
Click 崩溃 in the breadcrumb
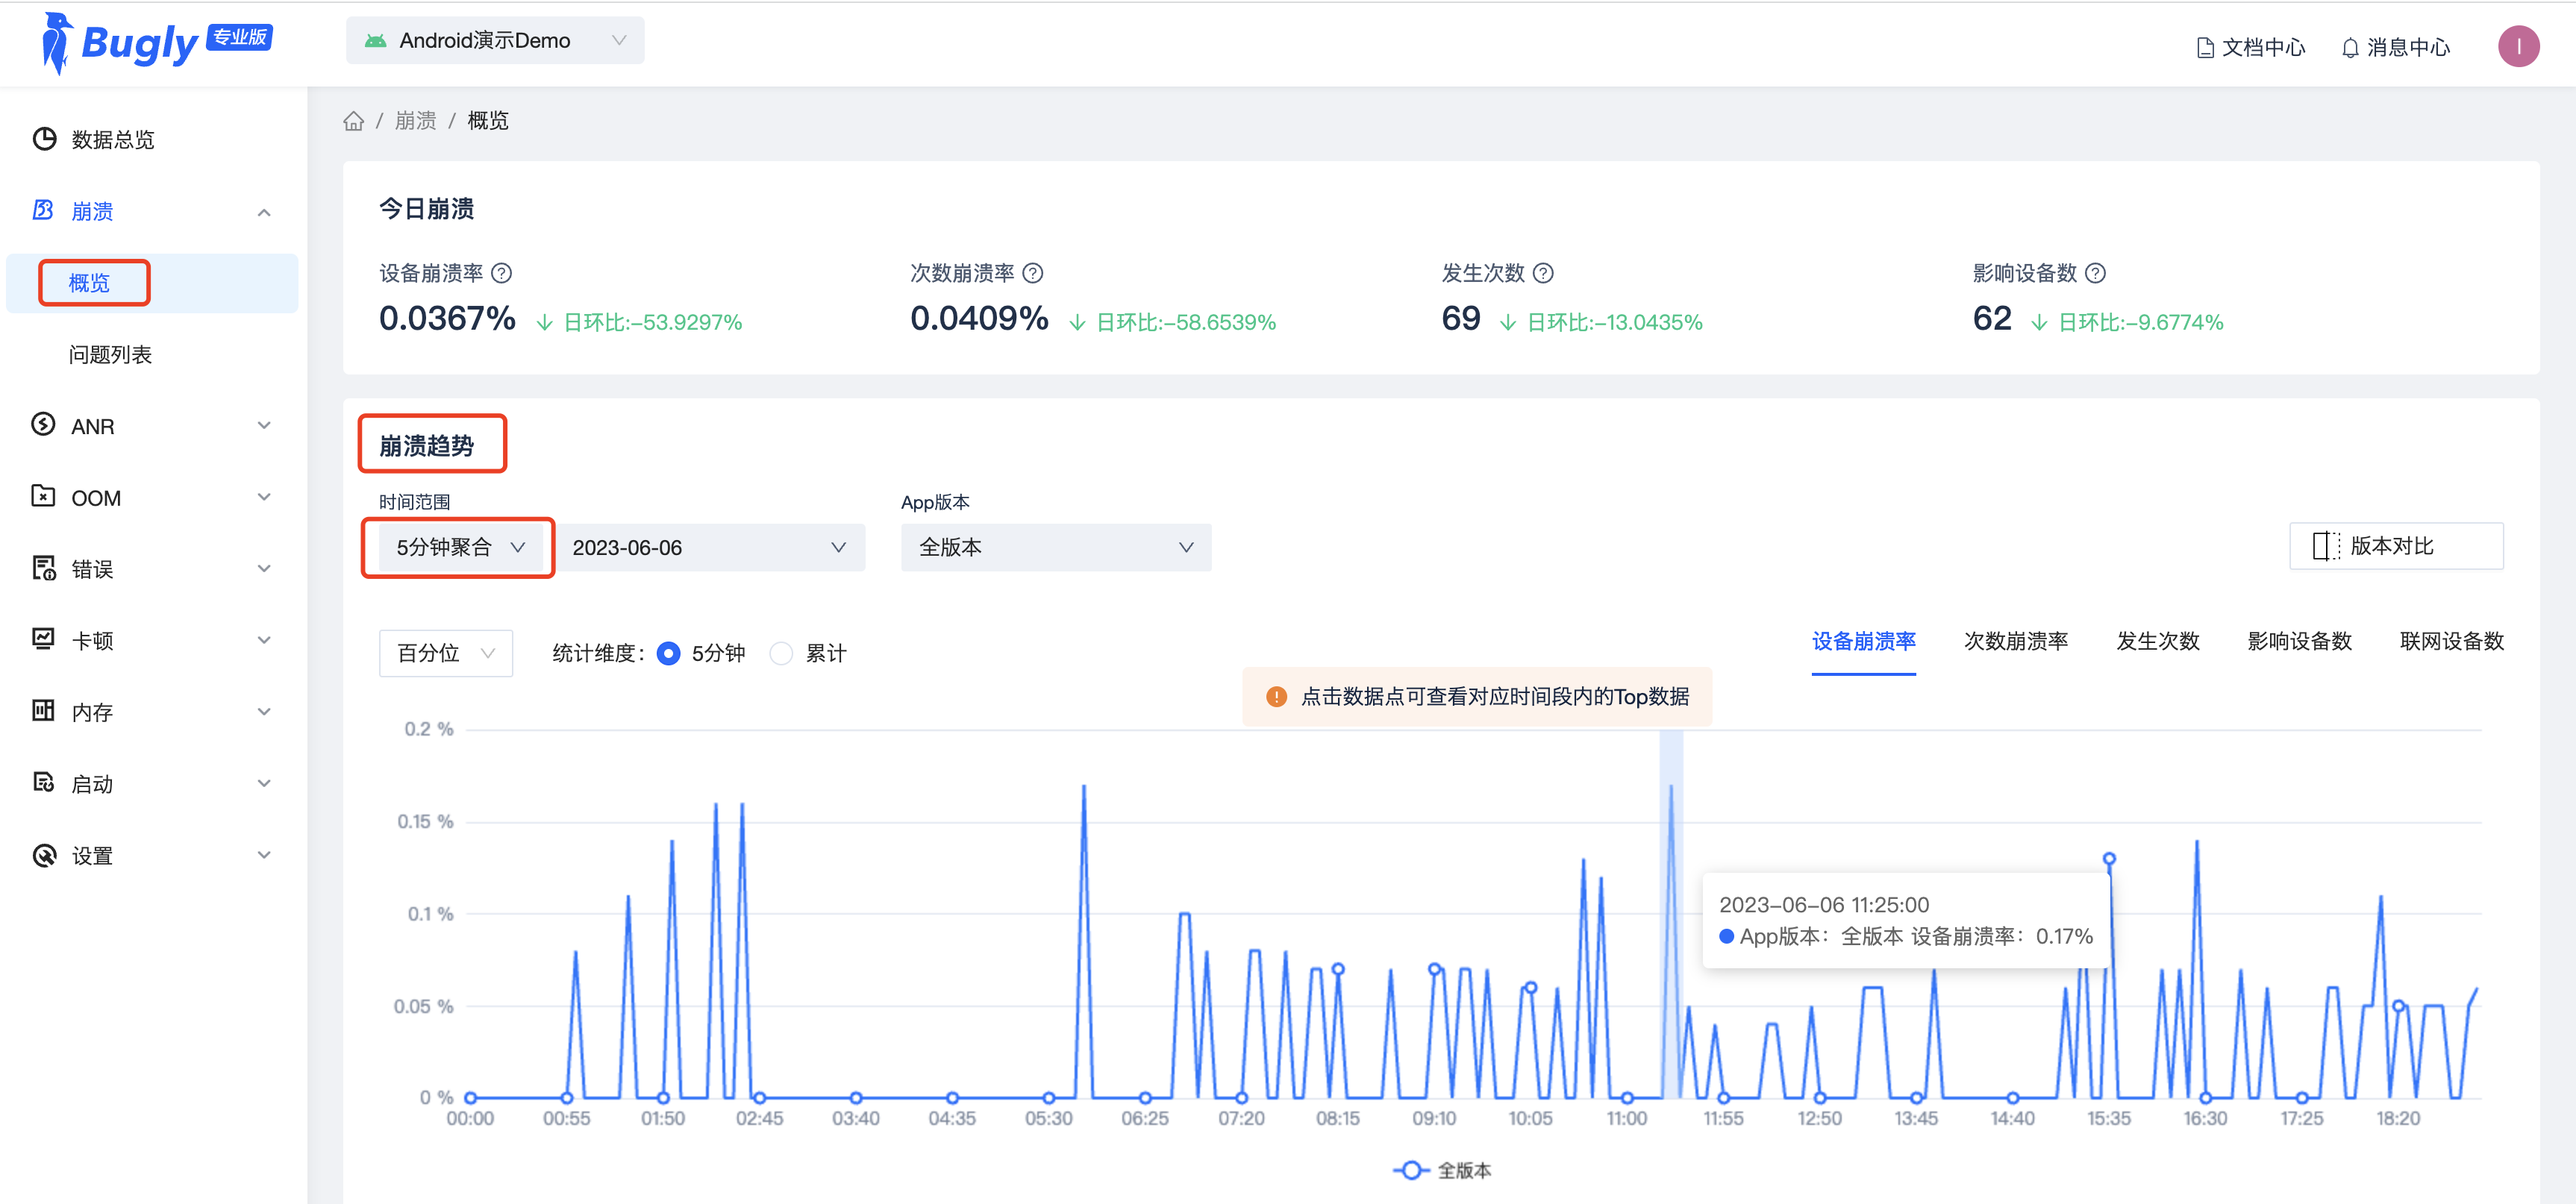click(415, 121)
